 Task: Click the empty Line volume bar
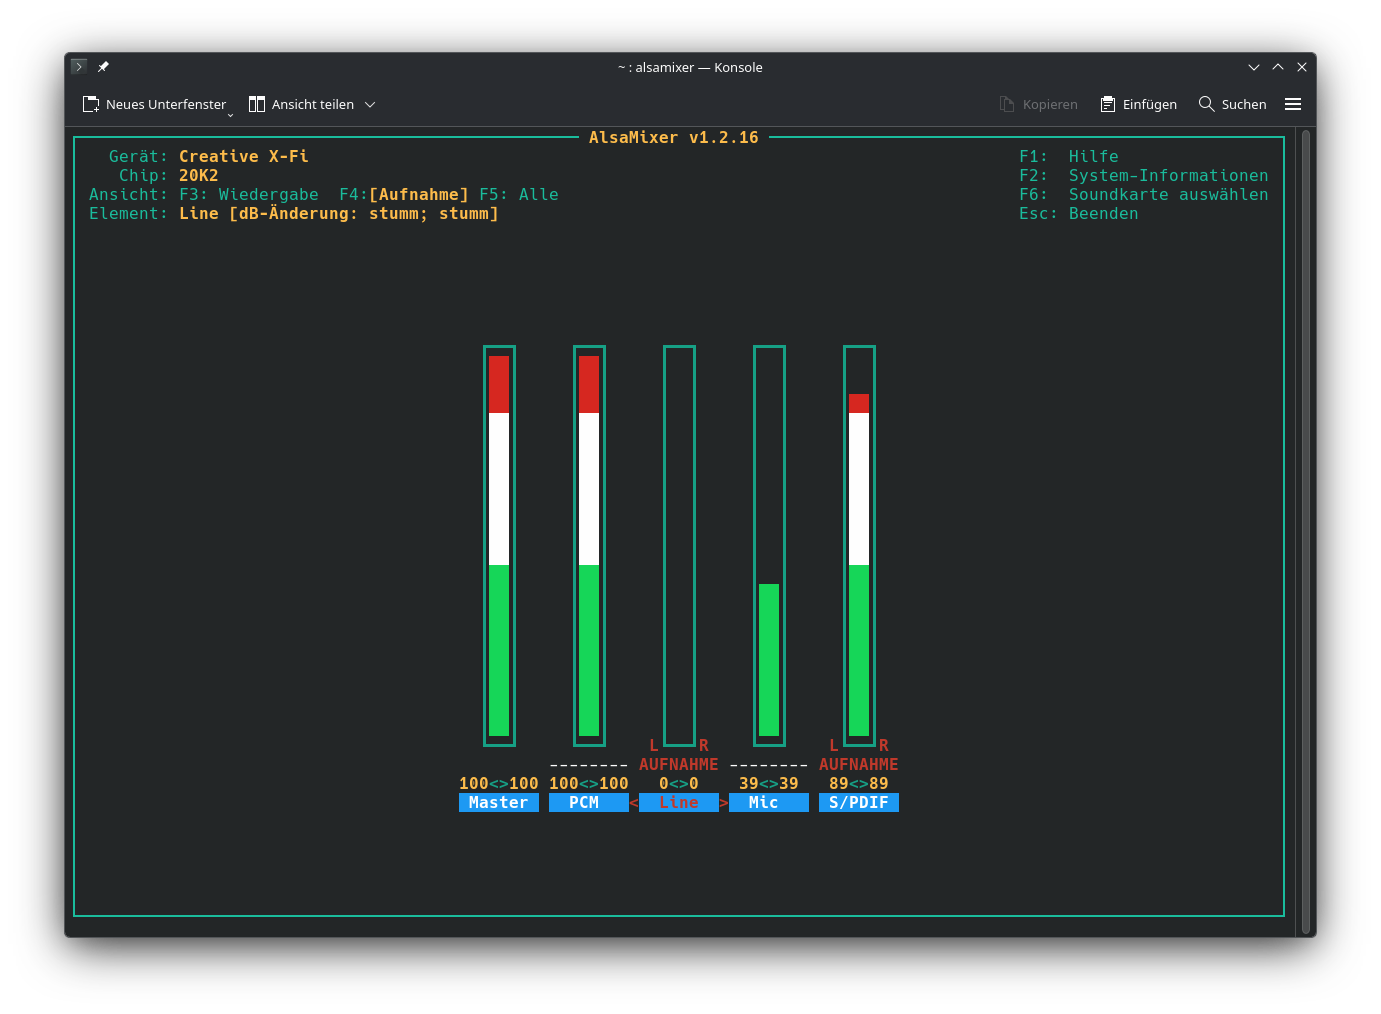click(679, 546)
